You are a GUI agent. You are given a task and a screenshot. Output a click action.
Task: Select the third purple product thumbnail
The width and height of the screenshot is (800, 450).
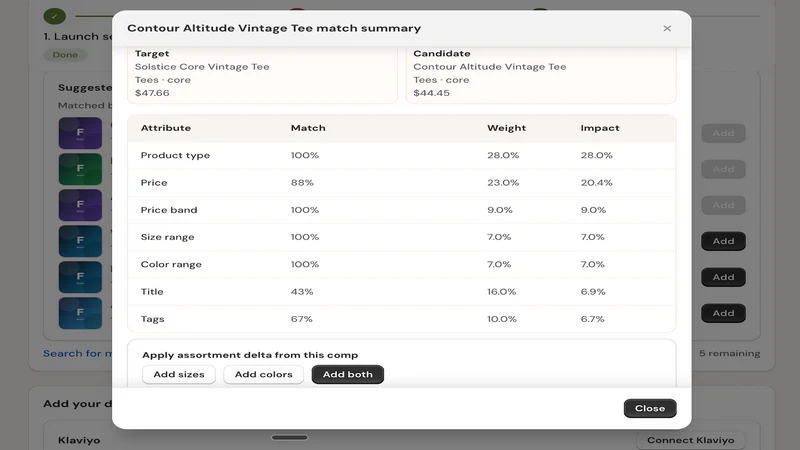80,205
